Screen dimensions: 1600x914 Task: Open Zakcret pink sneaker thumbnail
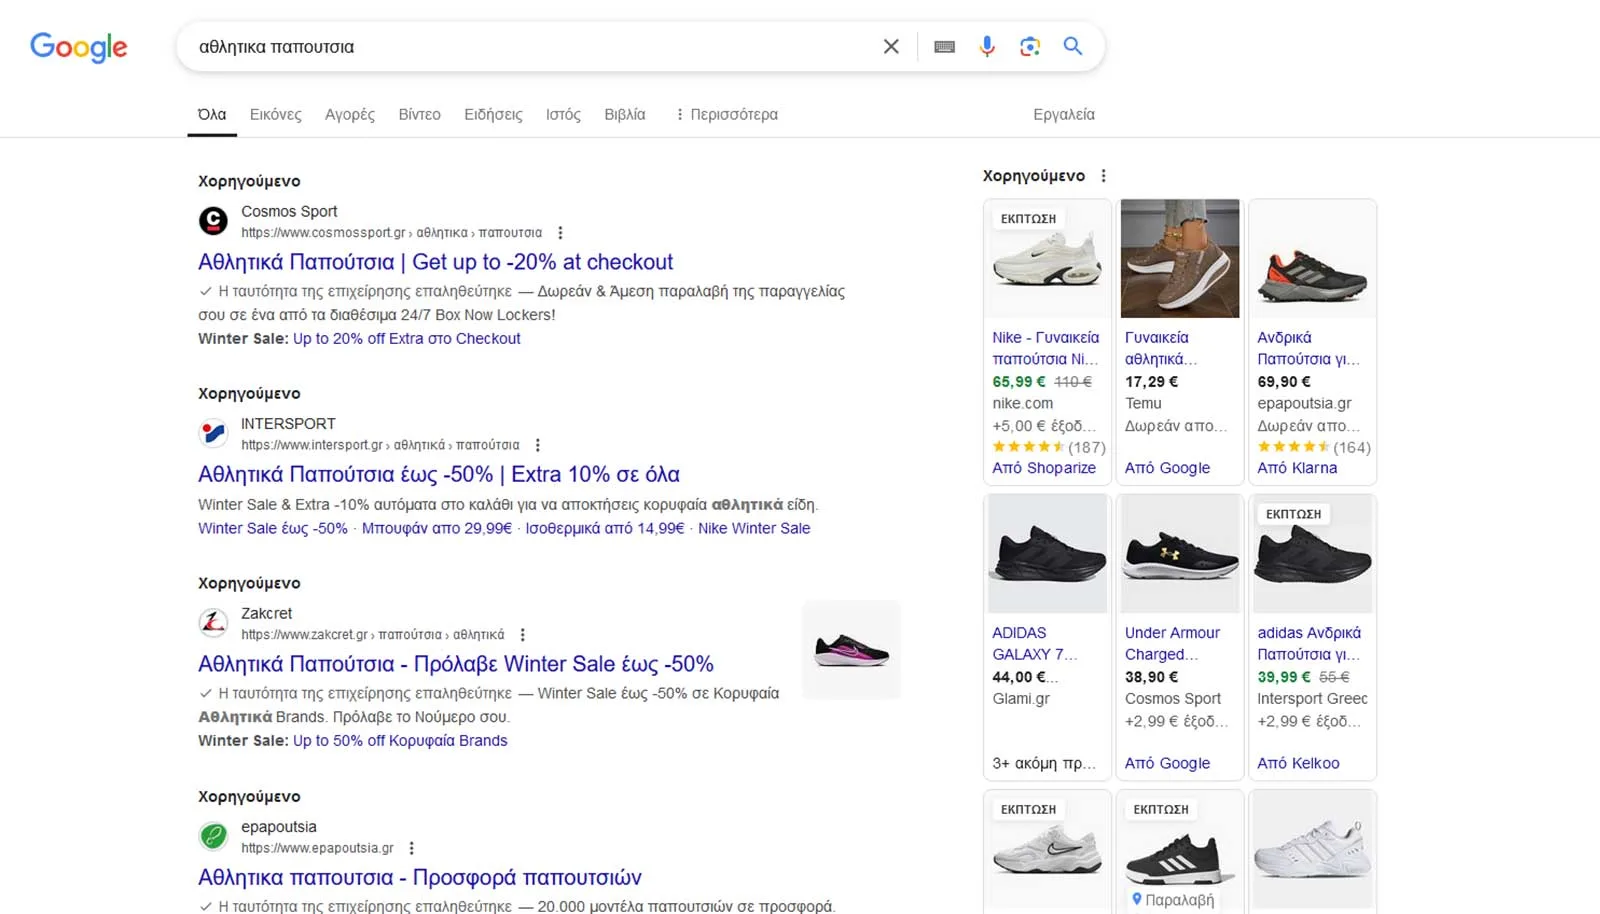851,650
